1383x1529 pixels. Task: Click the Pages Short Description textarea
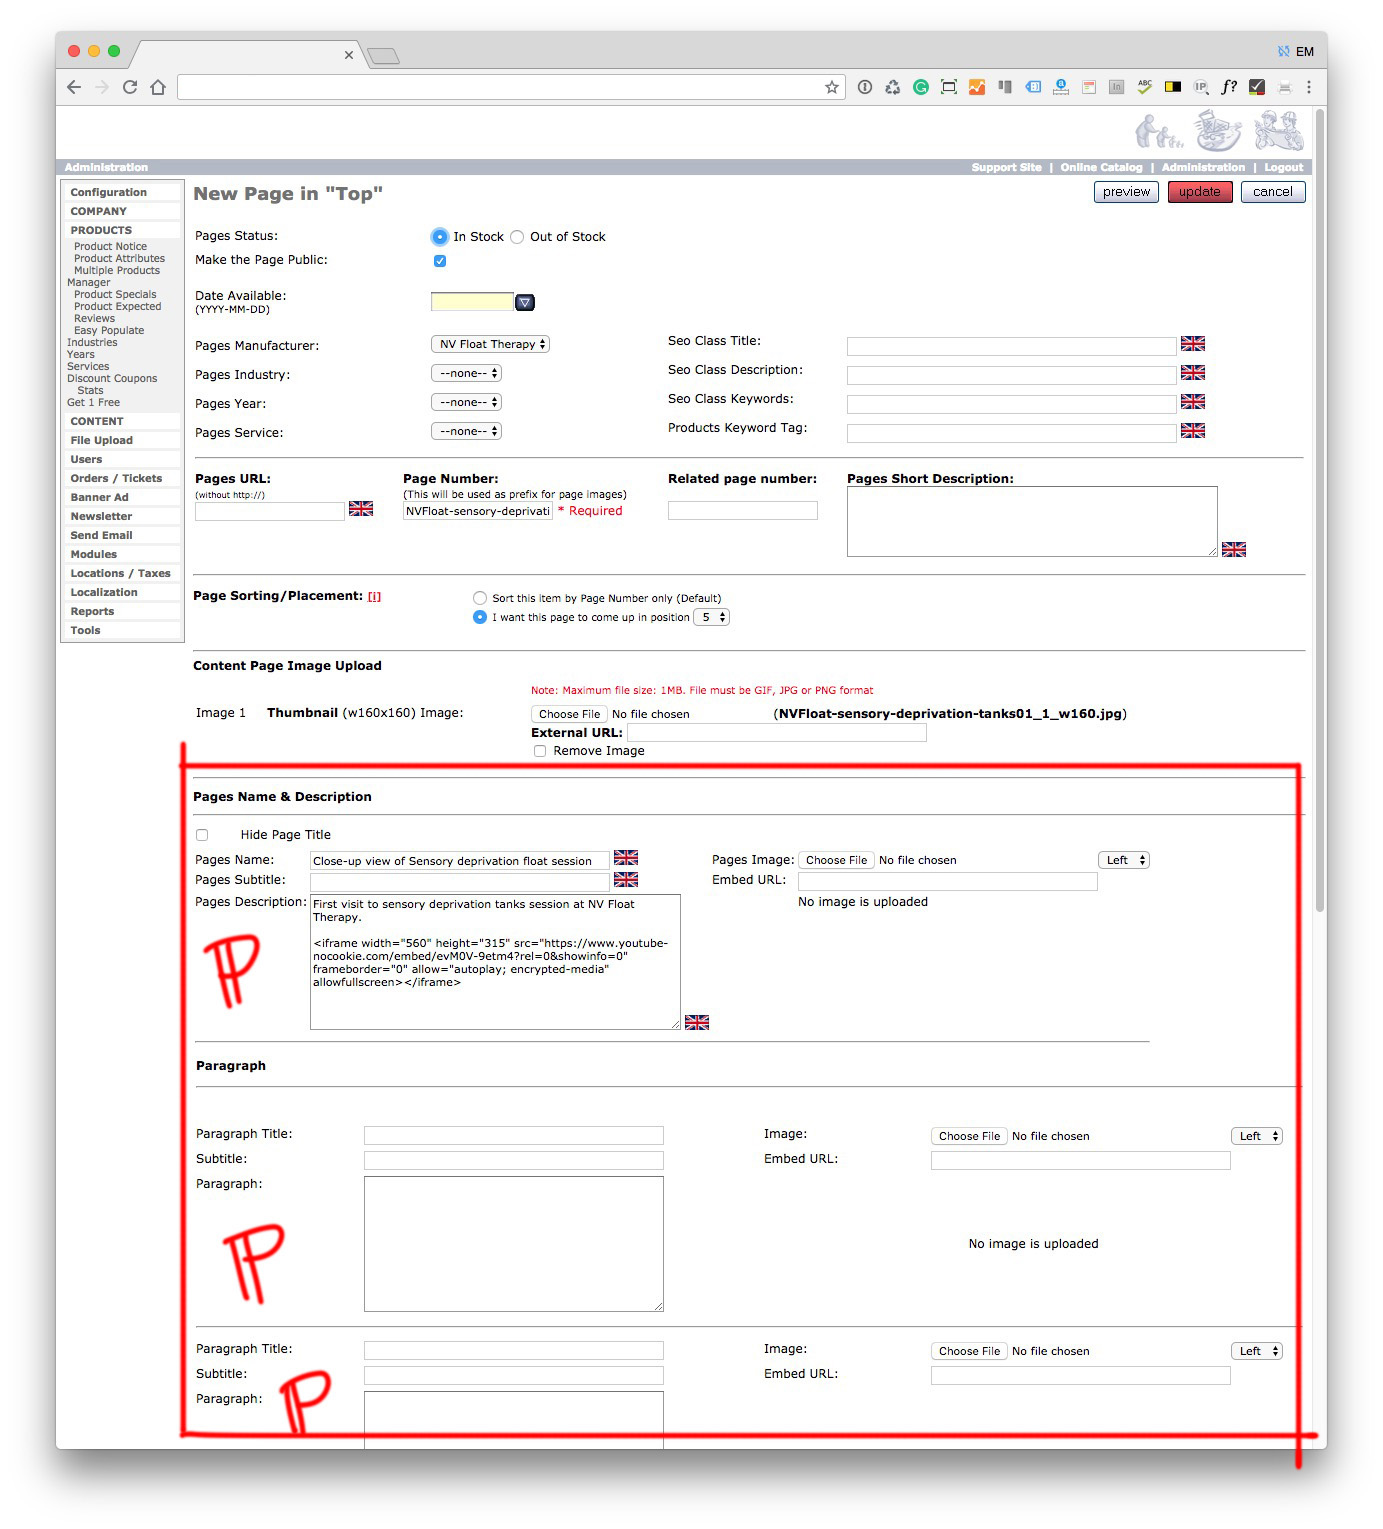1032,521
